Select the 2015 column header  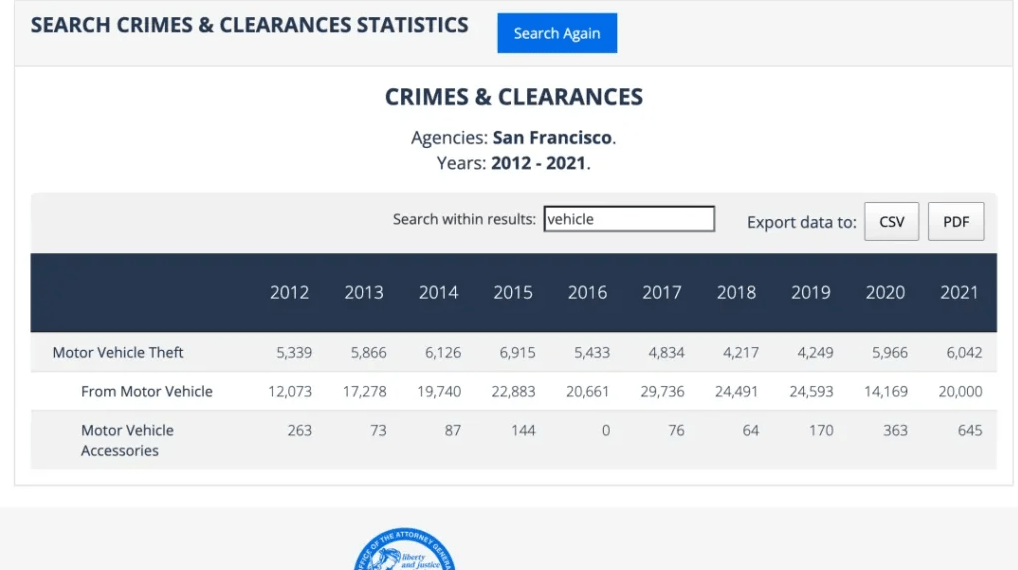[x=513, y=292]
